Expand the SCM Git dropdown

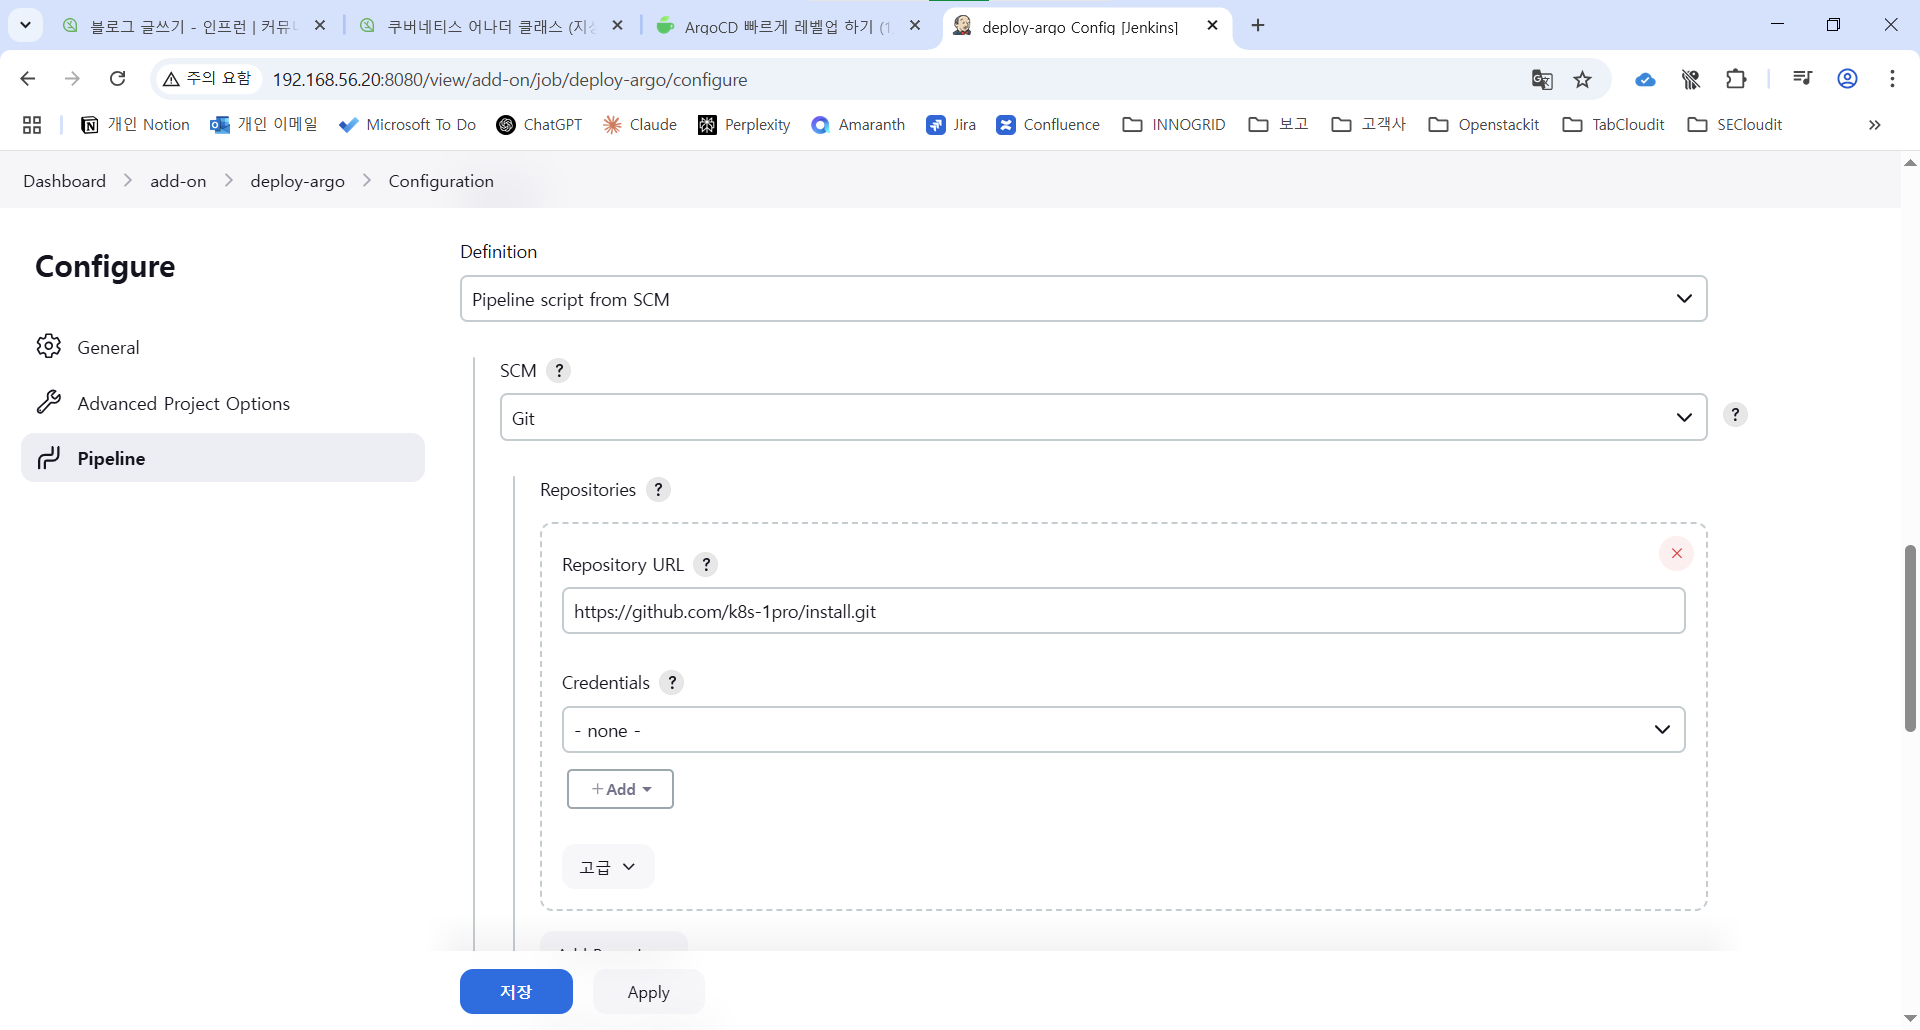coord(1103,418)
